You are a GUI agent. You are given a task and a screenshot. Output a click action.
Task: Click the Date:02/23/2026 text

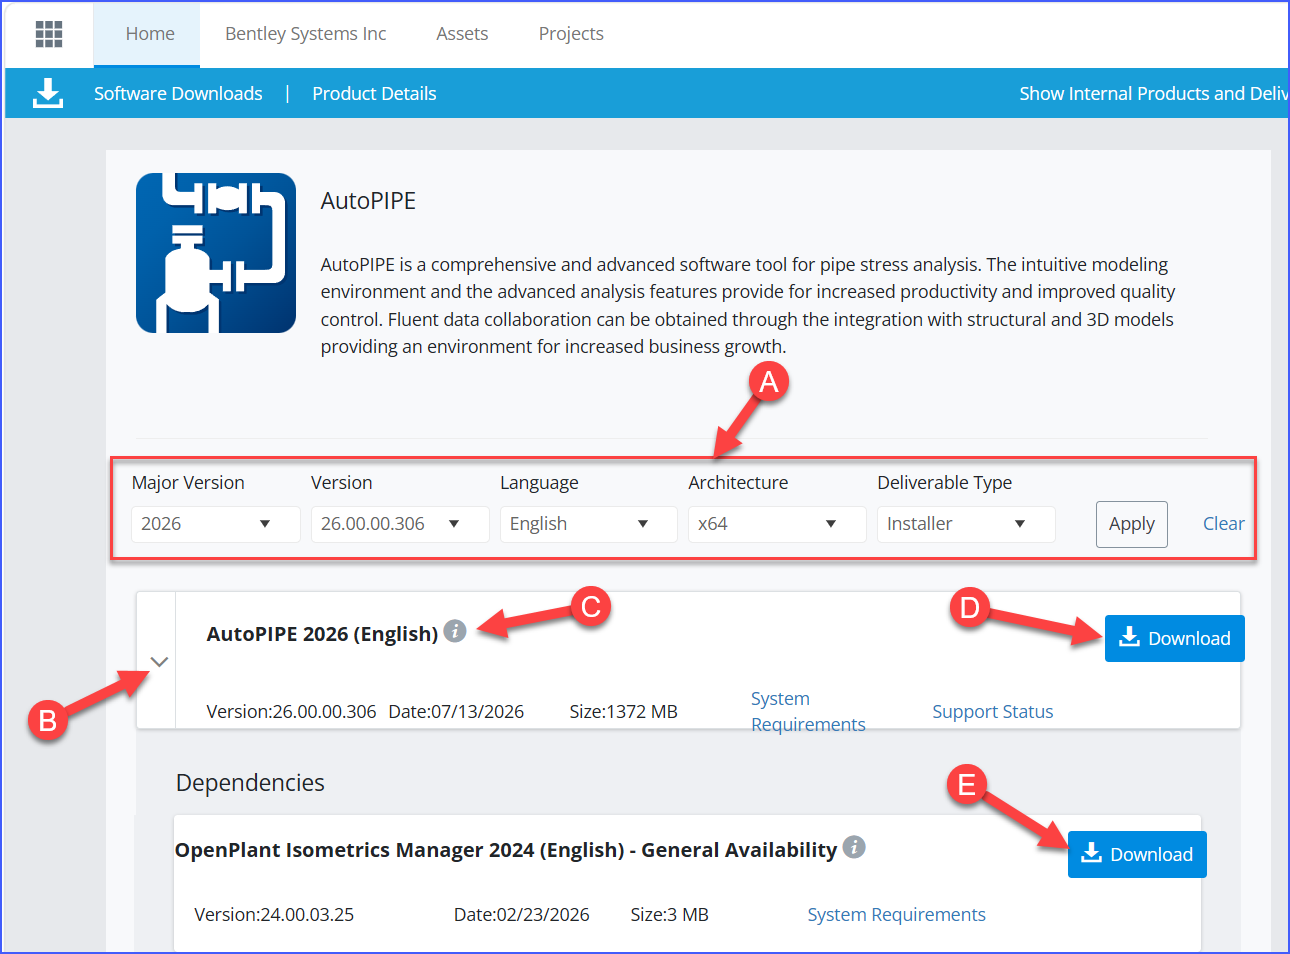point(522,914)
